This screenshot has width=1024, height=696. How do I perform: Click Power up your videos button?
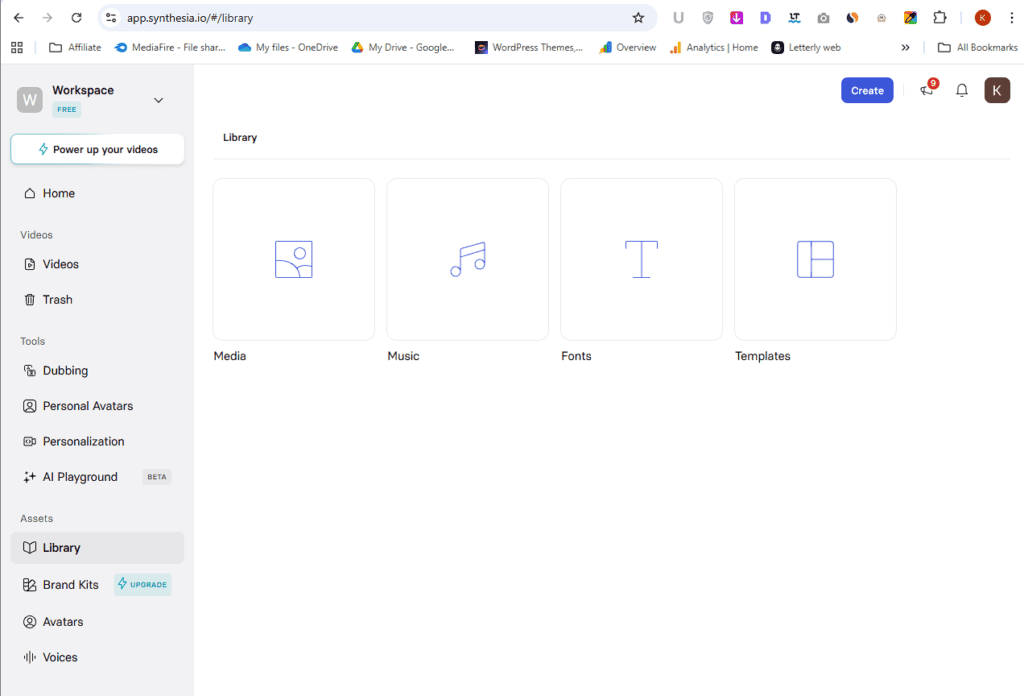(97, 150)
